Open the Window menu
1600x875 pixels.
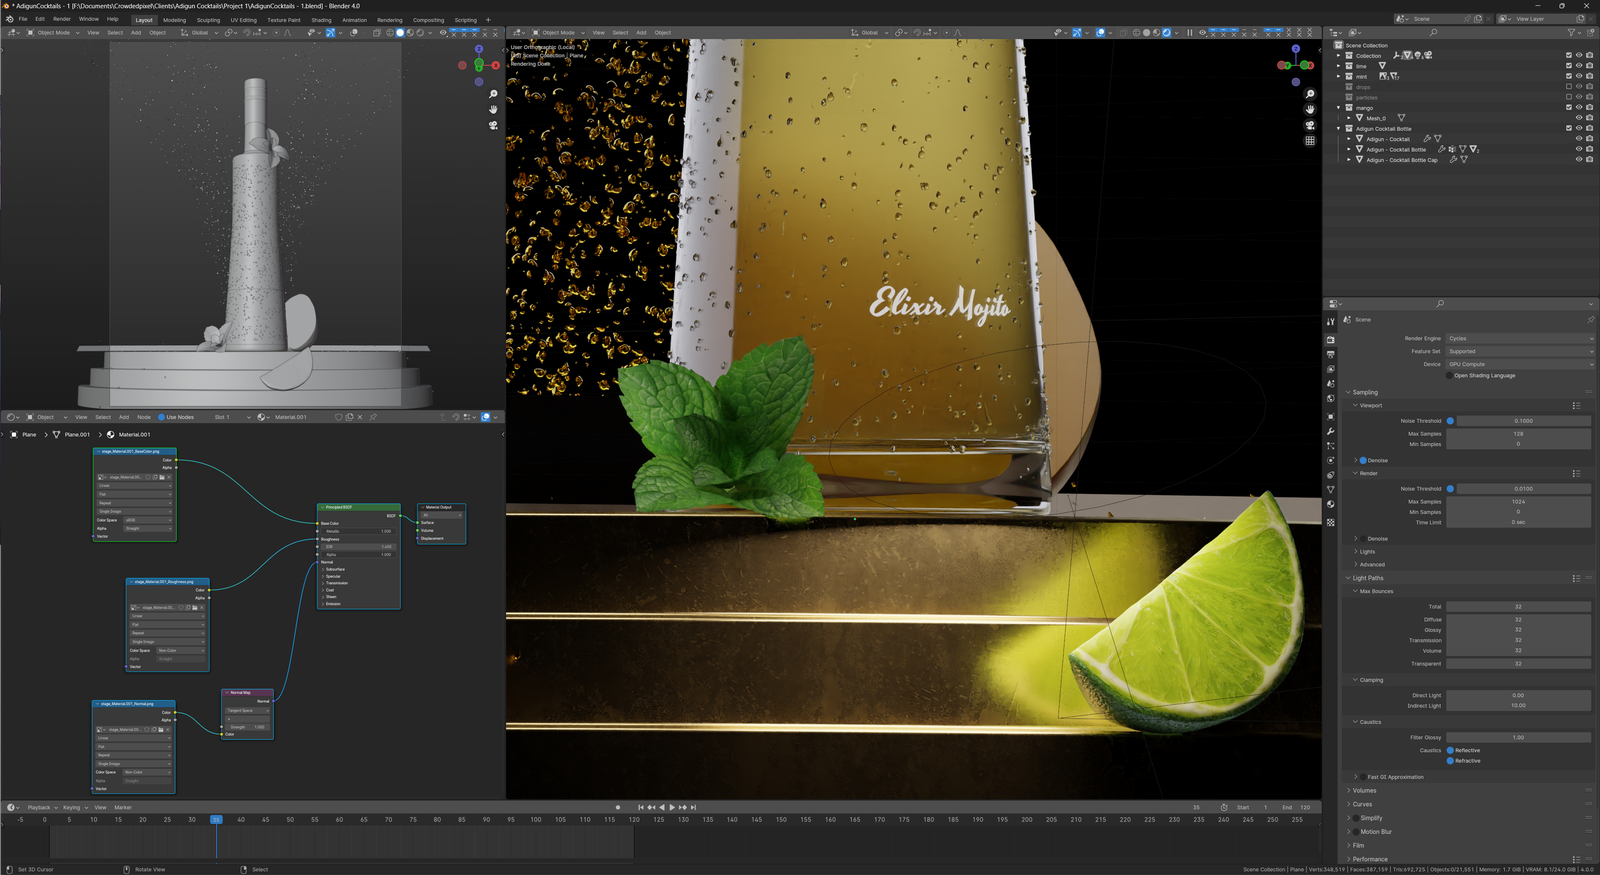tap(89, 19)
